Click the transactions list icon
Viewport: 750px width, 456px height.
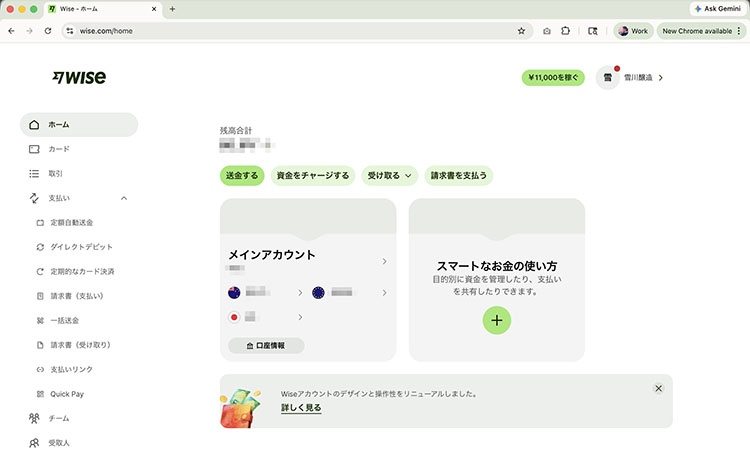point(34,173)
